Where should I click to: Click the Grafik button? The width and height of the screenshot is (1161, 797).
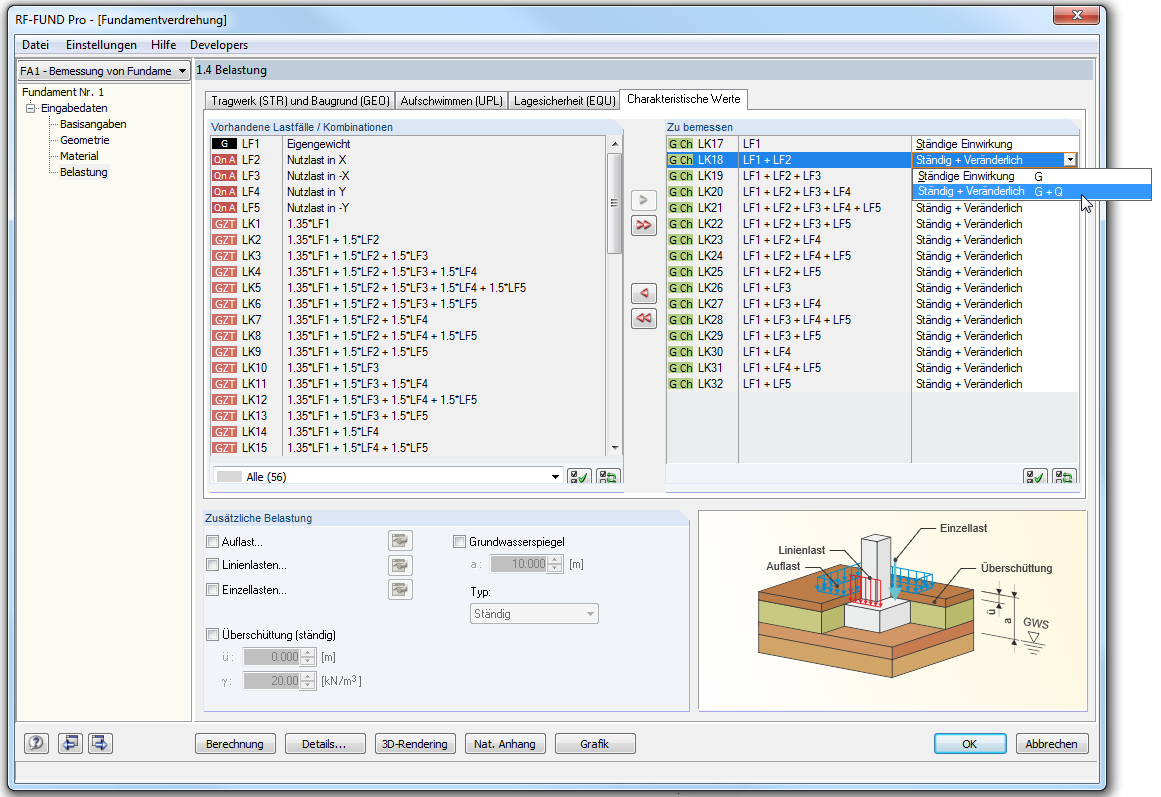point(595,744)
